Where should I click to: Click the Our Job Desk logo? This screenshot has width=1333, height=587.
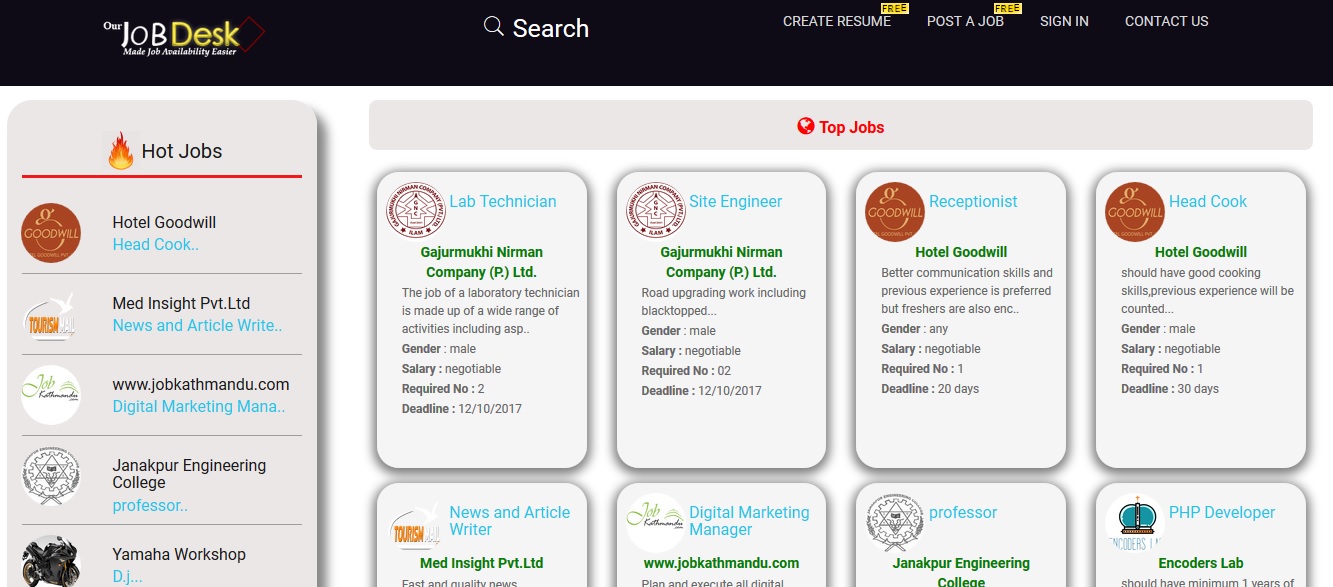(184, 35)
